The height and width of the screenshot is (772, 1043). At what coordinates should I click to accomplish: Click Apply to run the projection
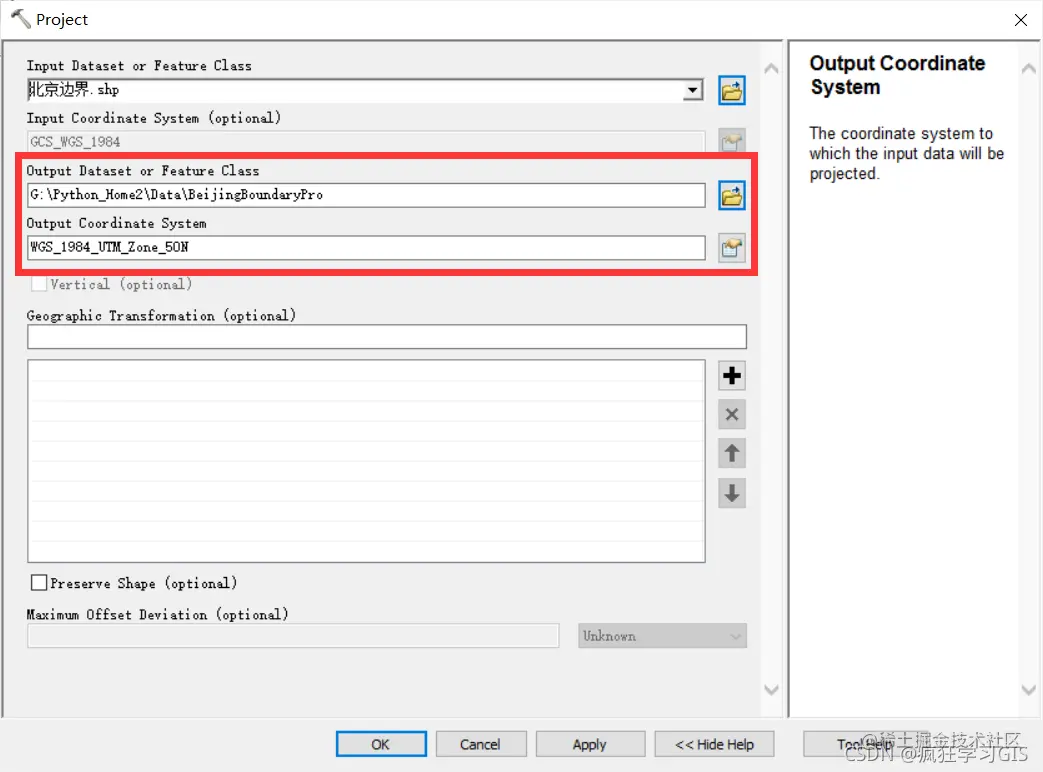coord(590,744)
